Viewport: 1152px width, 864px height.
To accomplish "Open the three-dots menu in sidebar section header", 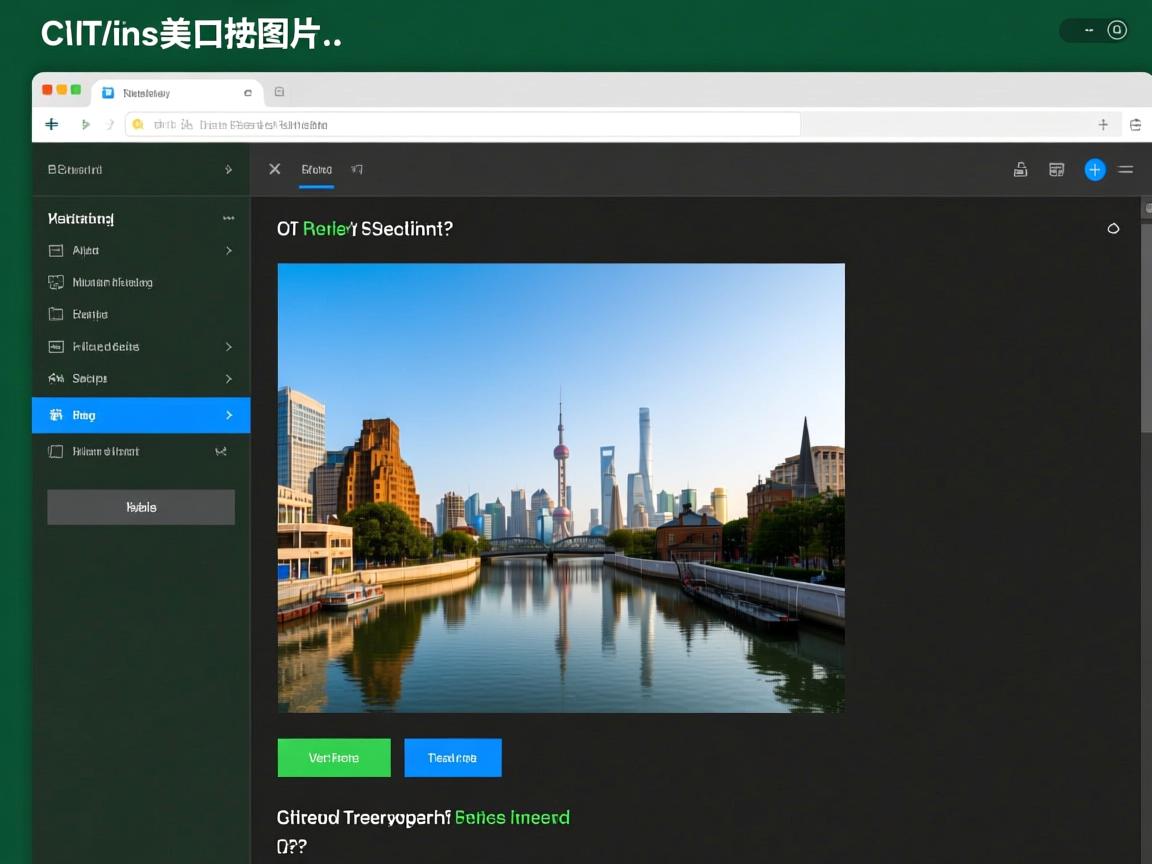I will 228,218.
